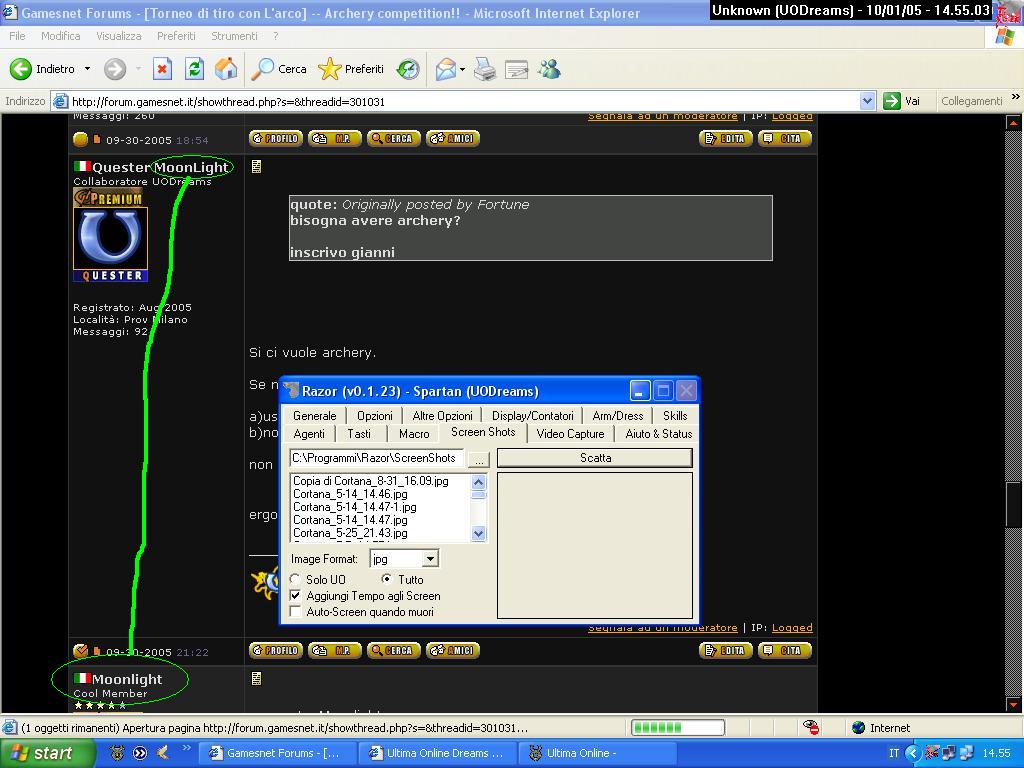This screenshot has height=768, width=1024.
Task: Open the Arm/Dress tab in Razor
Action: (x=618, y=415)
